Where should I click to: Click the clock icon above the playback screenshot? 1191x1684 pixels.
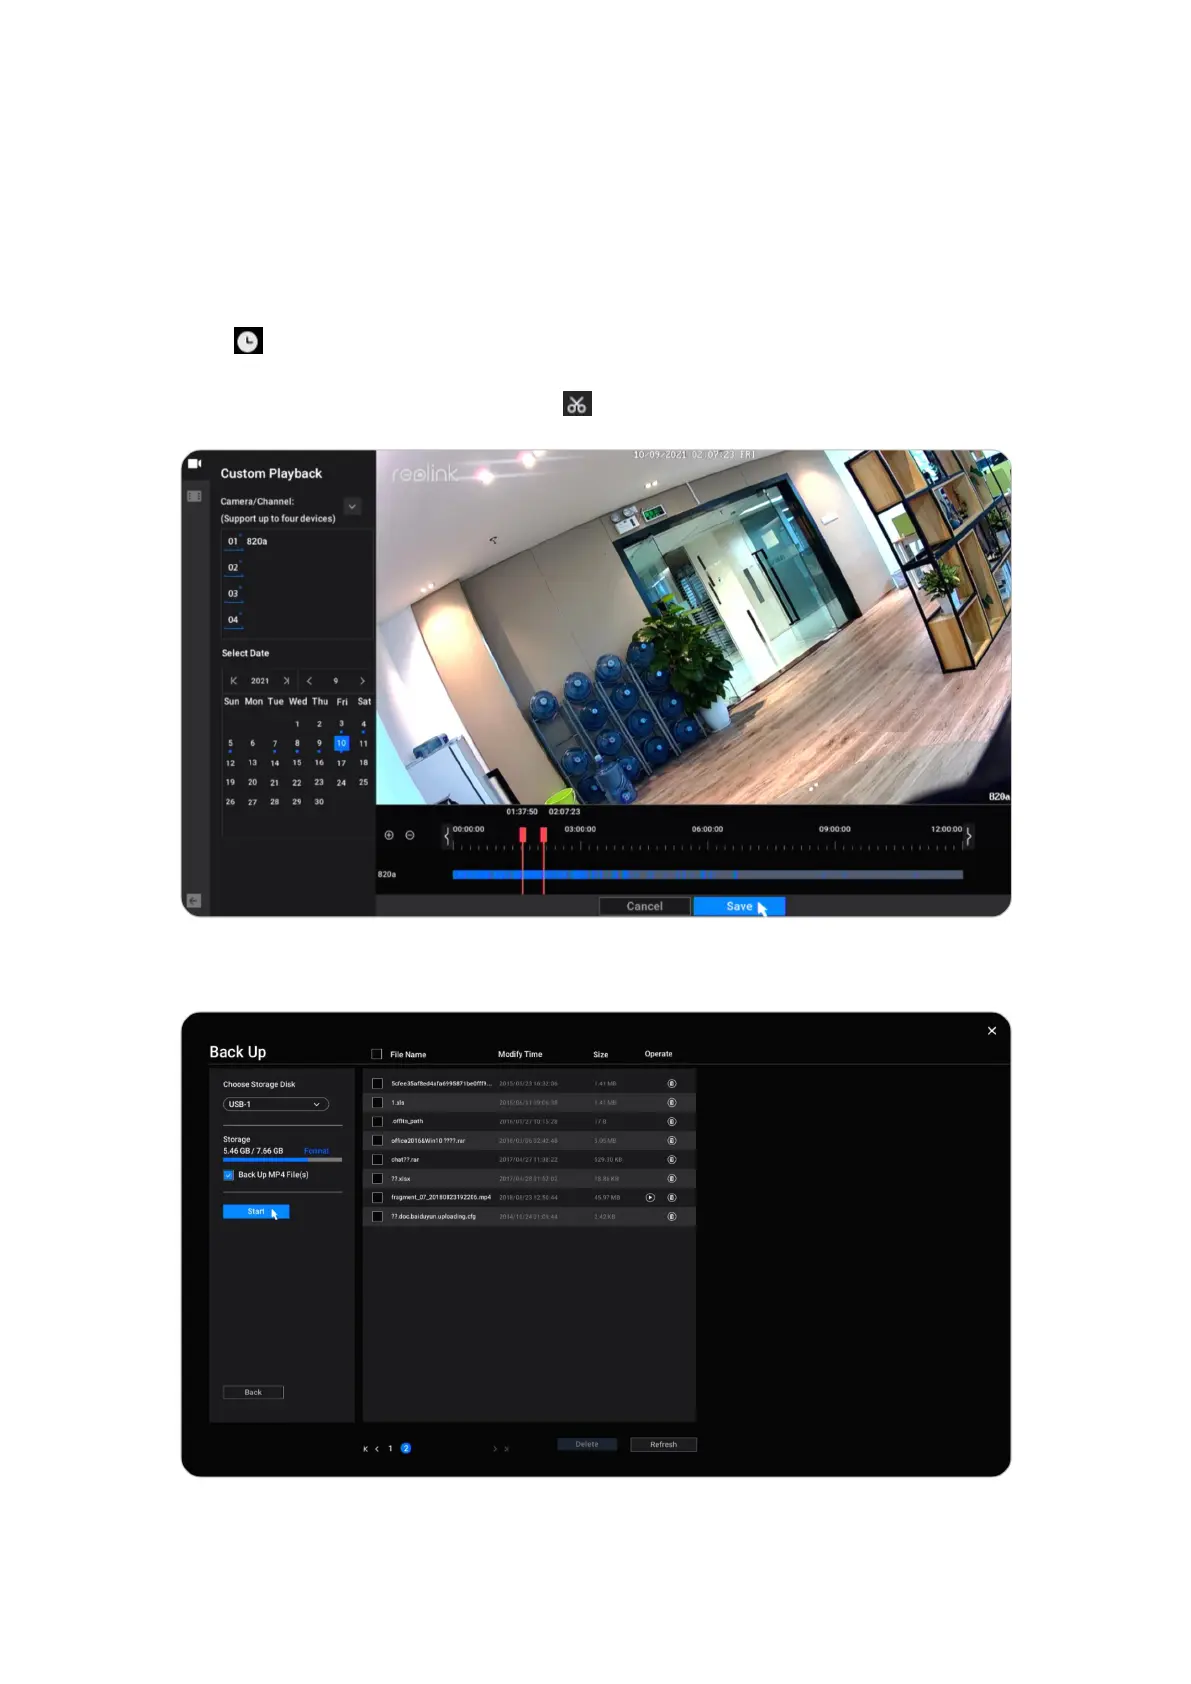248,341
